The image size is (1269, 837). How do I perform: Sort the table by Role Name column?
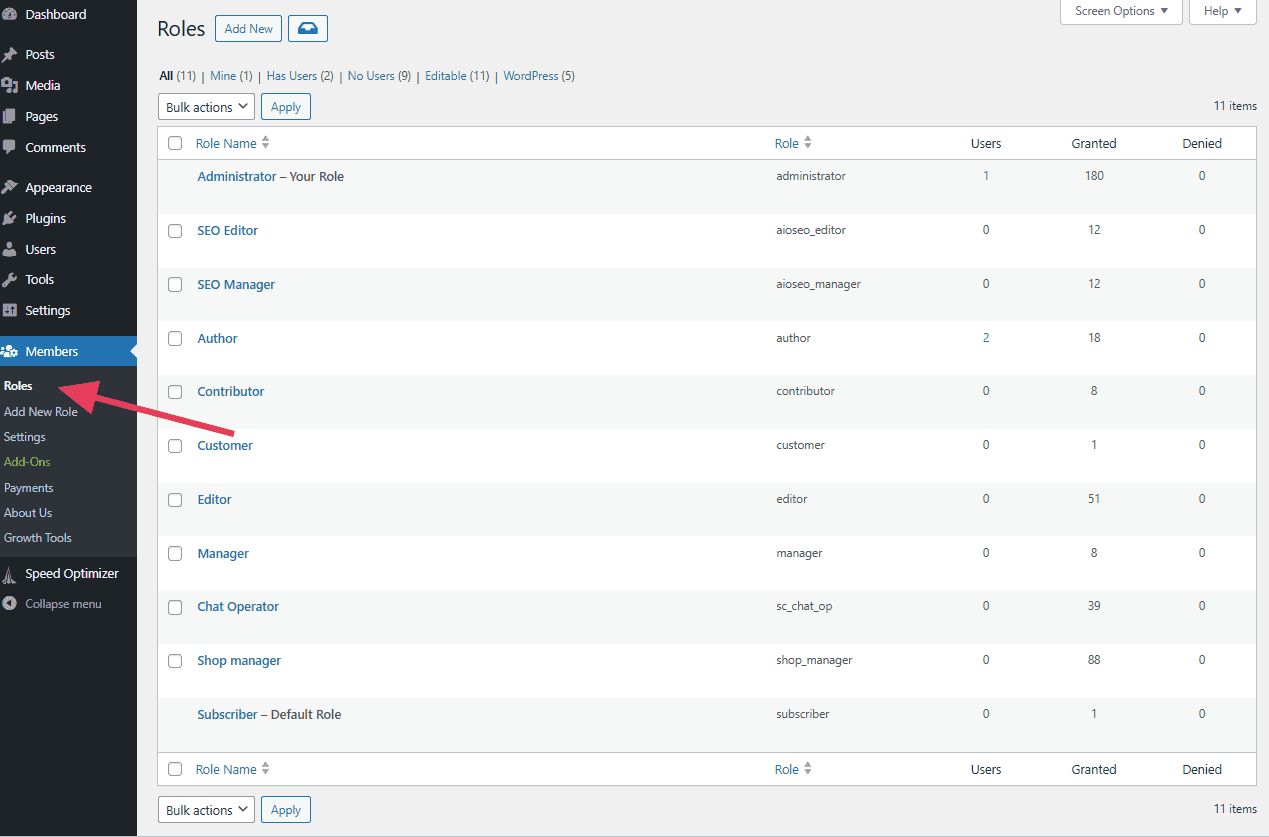pyautogui.click(x=227, y=143)
